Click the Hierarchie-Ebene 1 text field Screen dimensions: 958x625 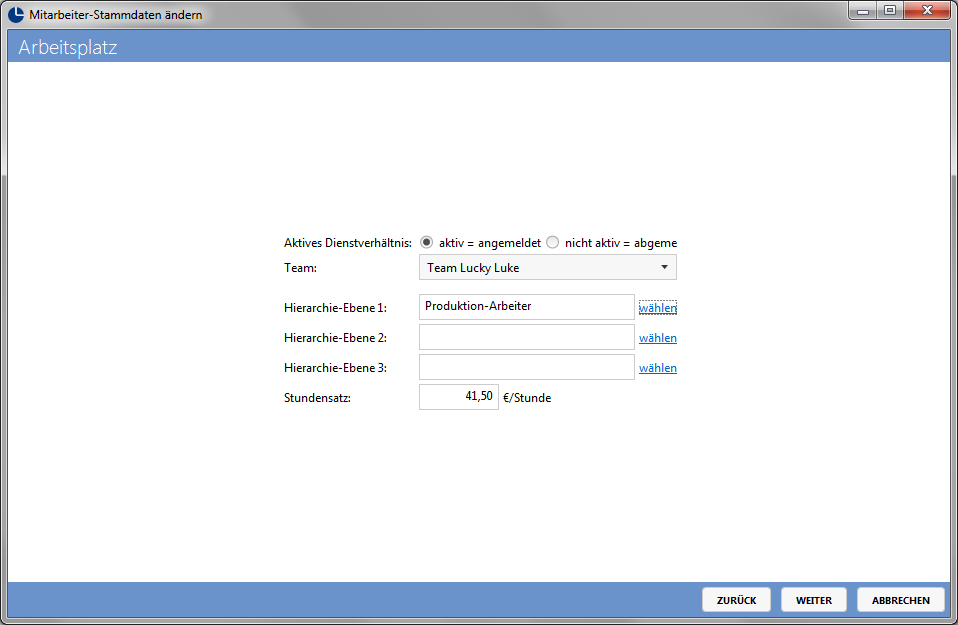[x=527, y=307]
